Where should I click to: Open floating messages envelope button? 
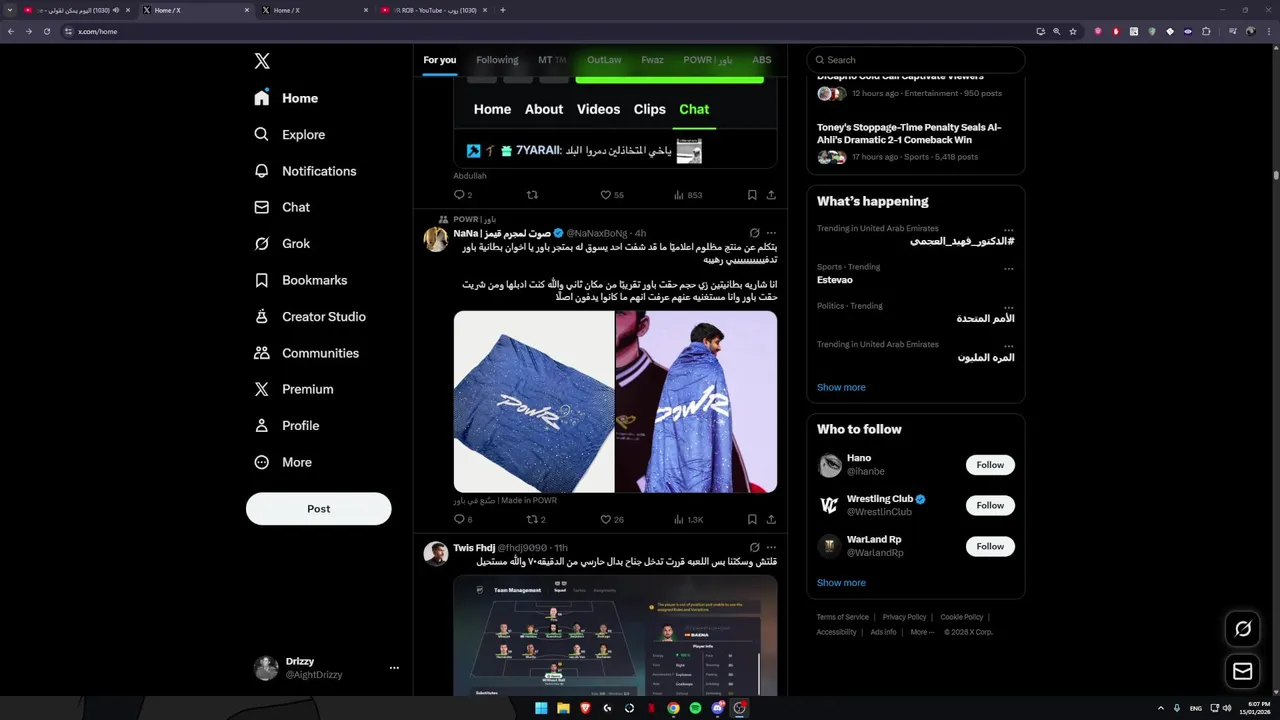(1243, 672)
